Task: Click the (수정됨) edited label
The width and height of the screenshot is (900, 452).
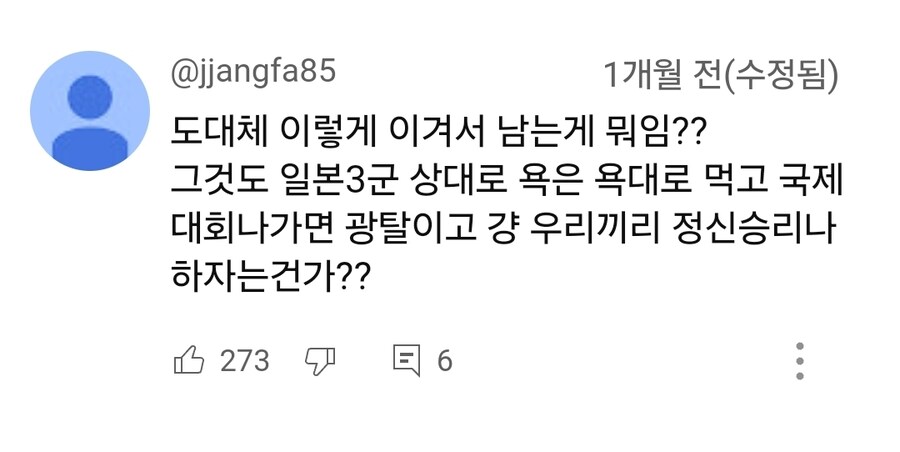Action: tap(783, 74)
